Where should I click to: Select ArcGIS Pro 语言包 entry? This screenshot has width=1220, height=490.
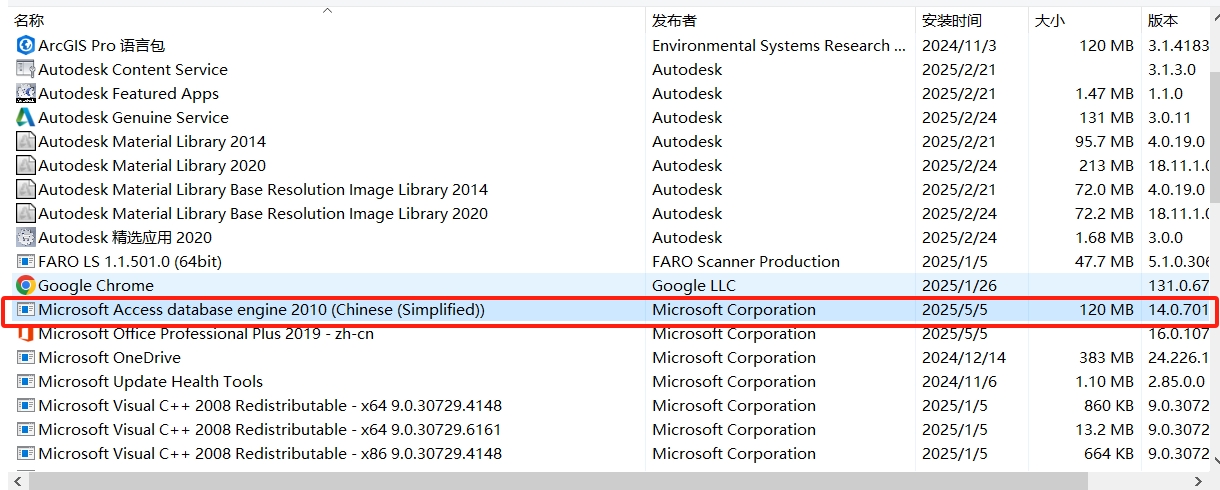(x=609, y=45)
